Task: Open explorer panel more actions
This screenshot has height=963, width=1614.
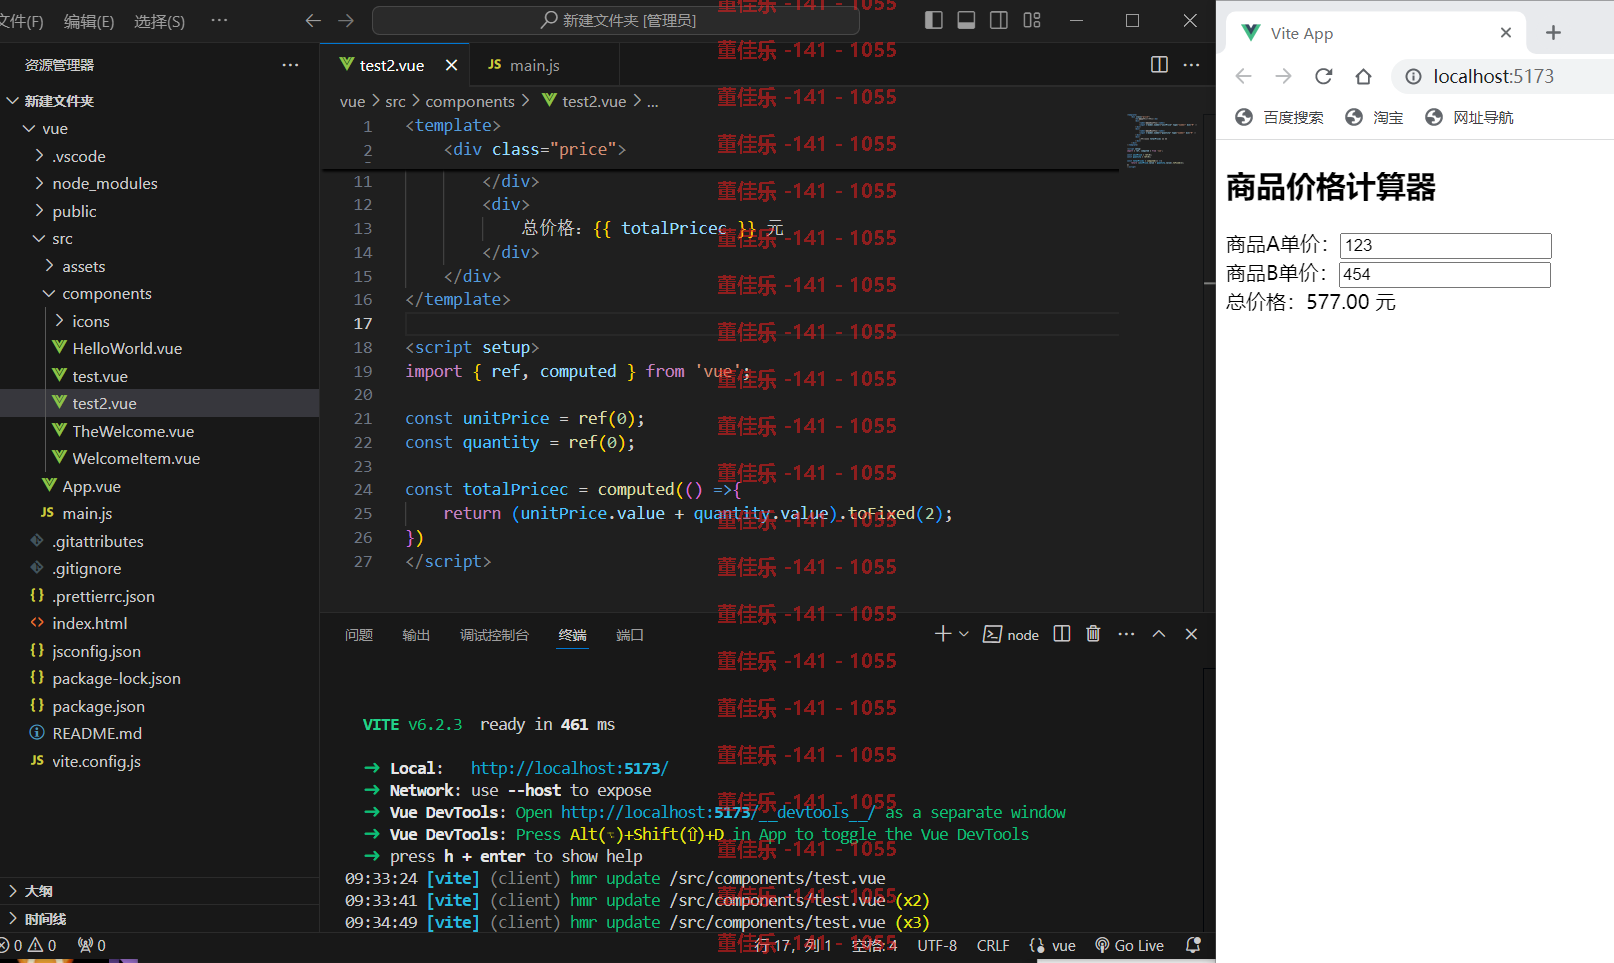Action: point(290,65)
